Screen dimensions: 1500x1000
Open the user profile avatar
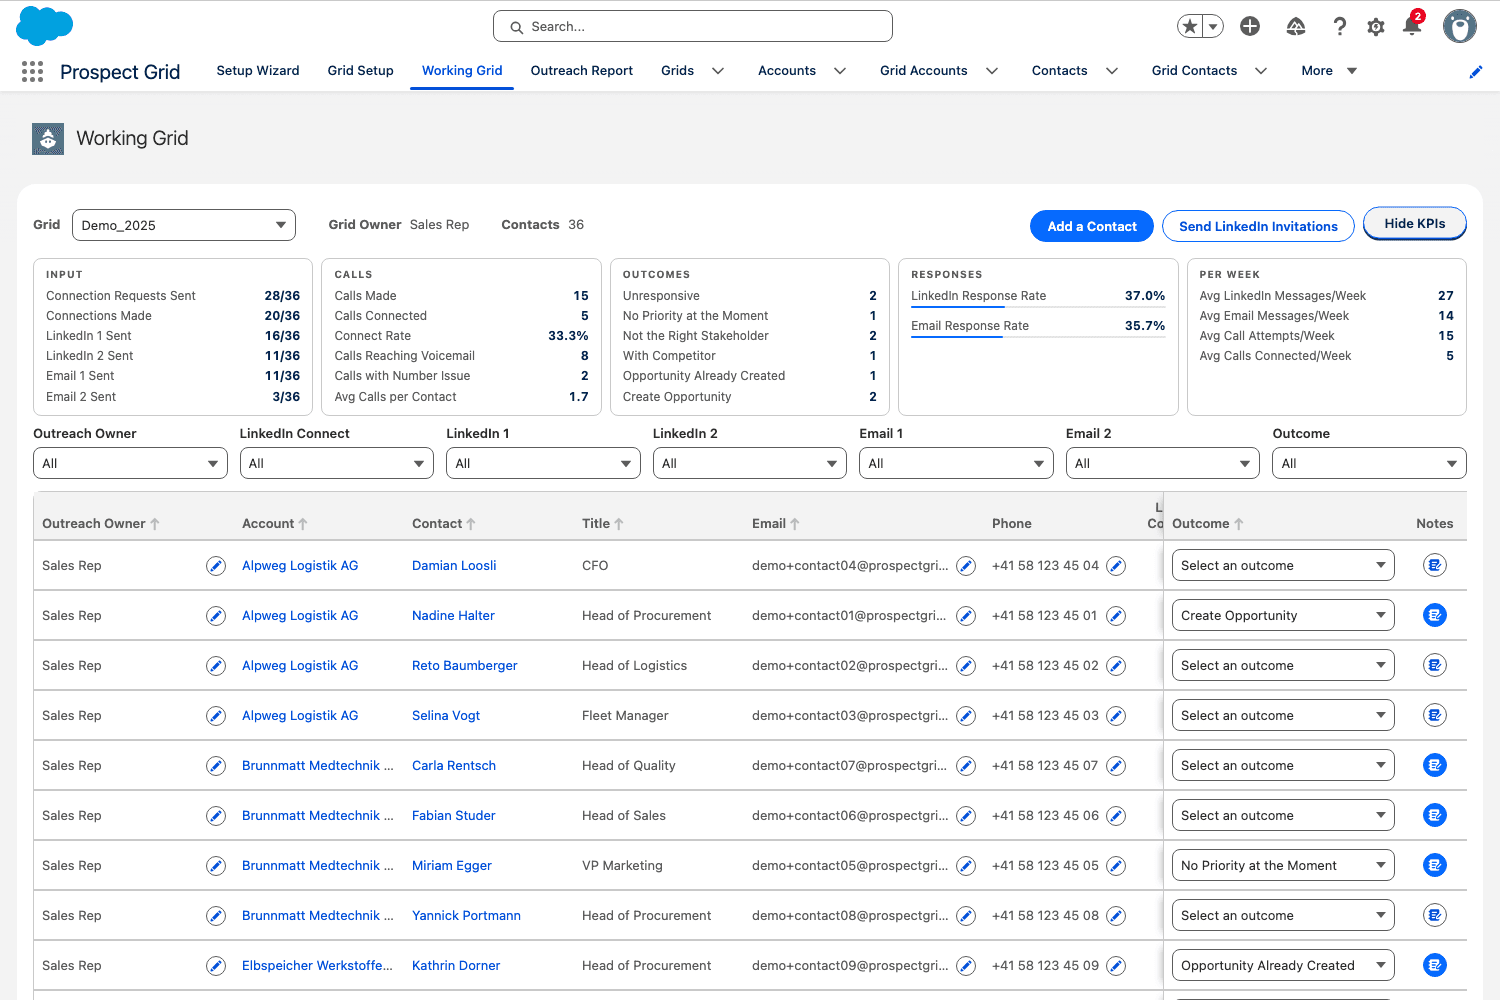click(1460, 26)
